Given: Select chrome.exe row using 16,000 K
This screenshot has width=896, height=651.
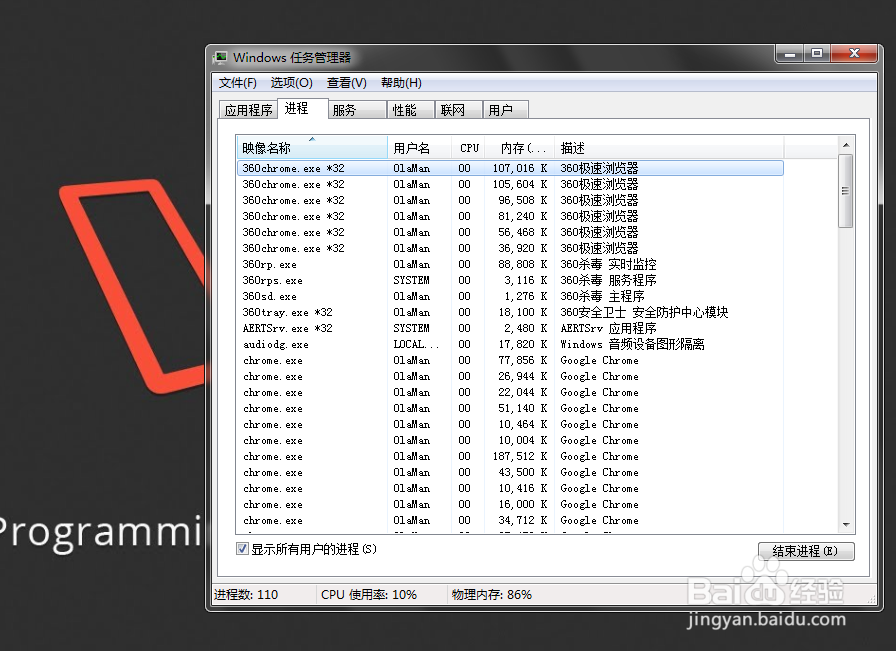Looking at the screenshot, I should click(x=510, y=504).
